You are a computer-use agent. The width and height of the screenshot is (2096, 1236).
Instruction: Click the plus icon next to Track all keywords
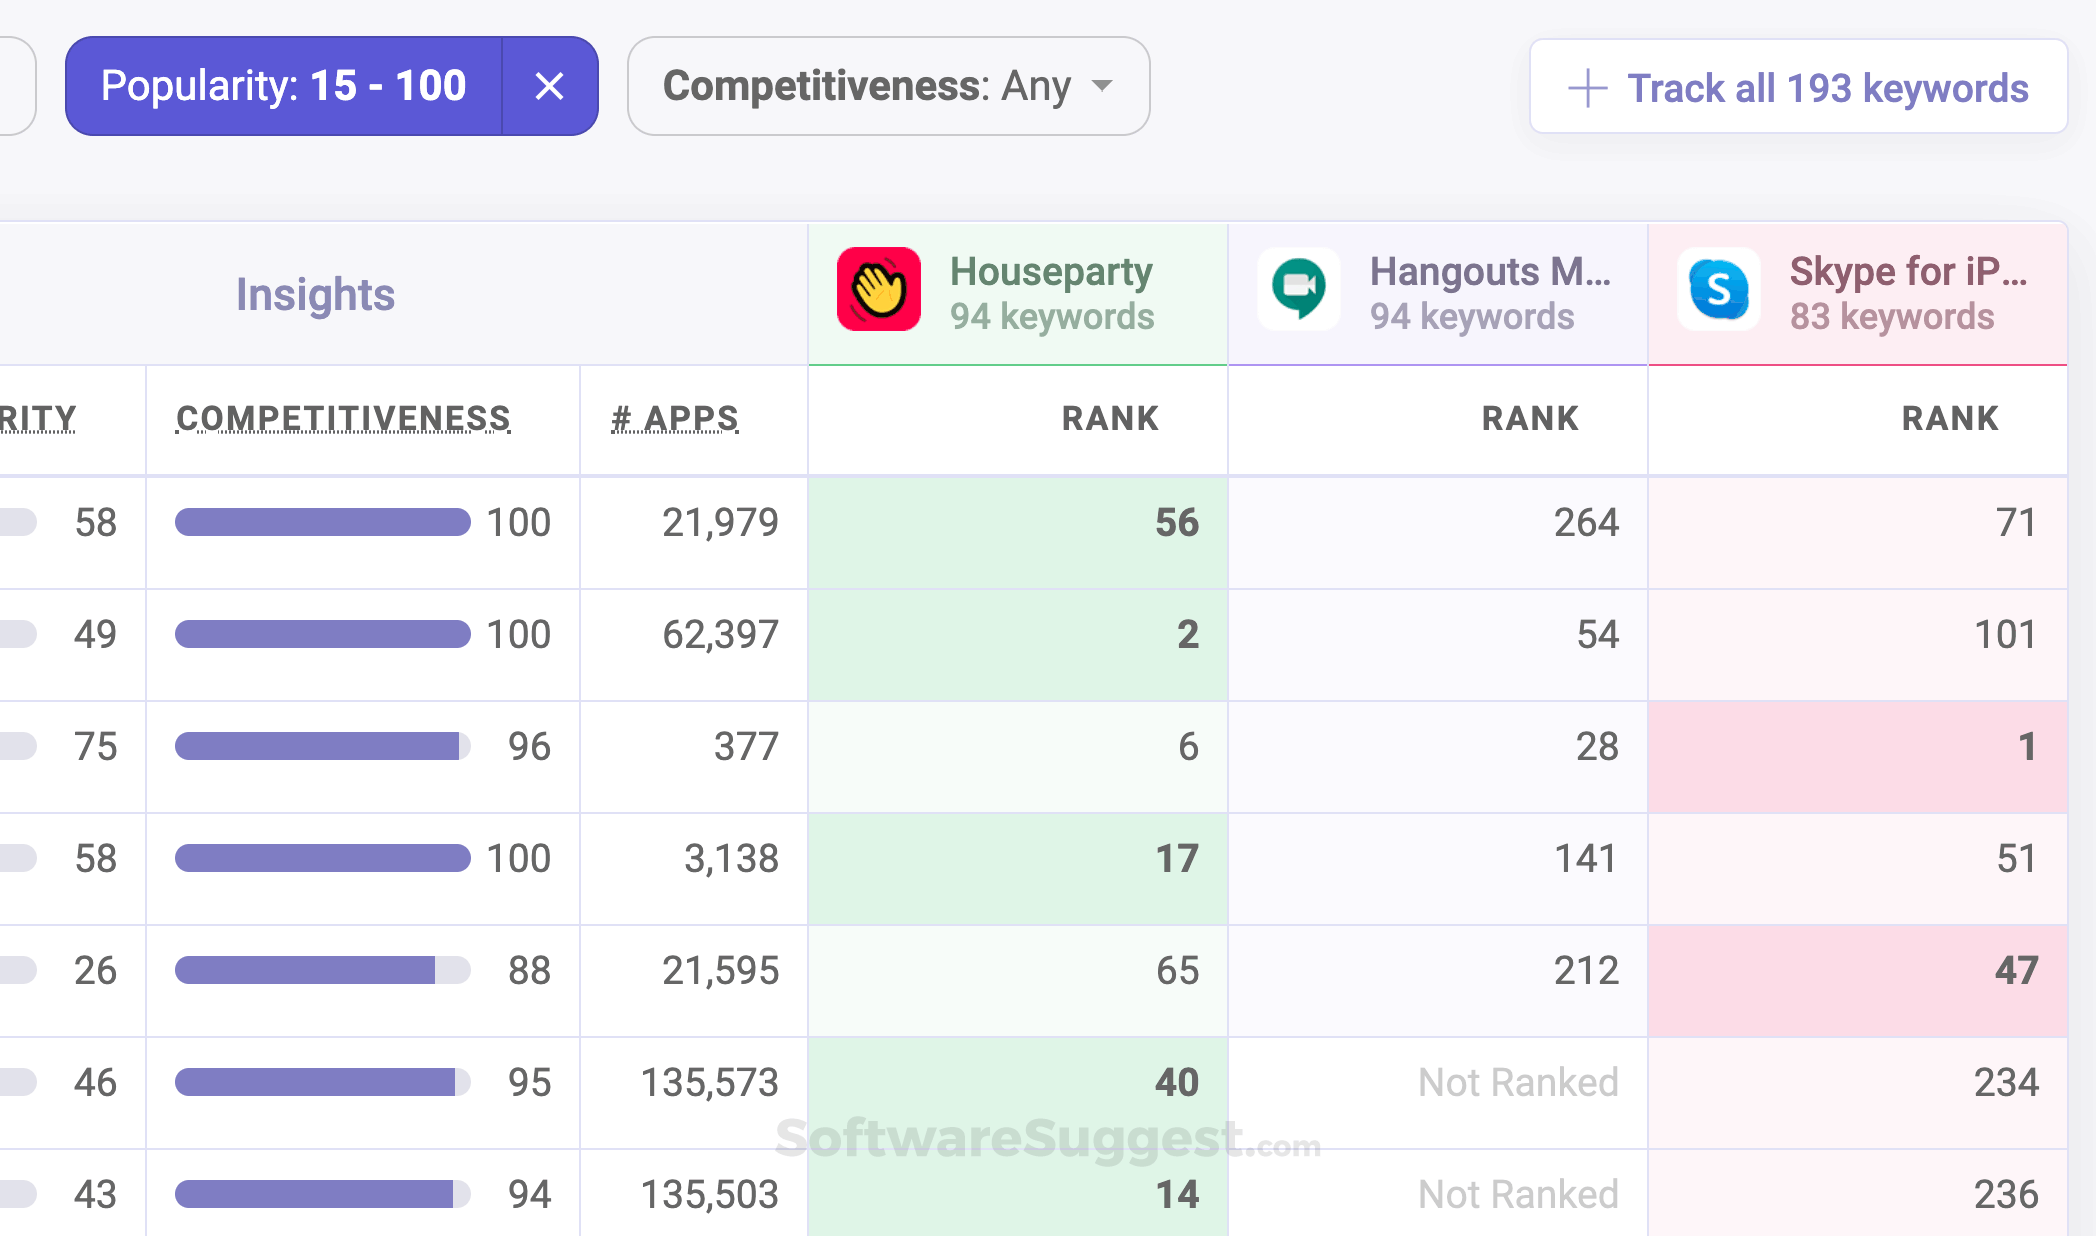point(1588,88)
